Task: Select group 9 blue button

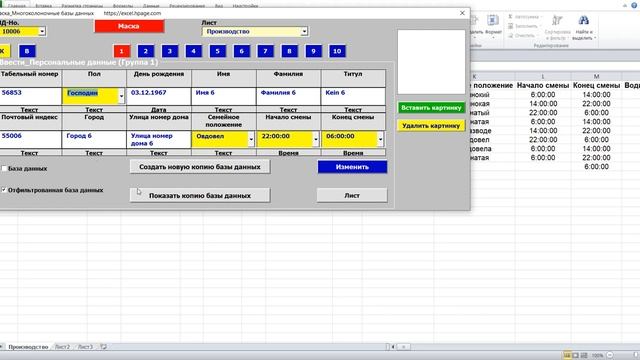Action: click(313, 51)
